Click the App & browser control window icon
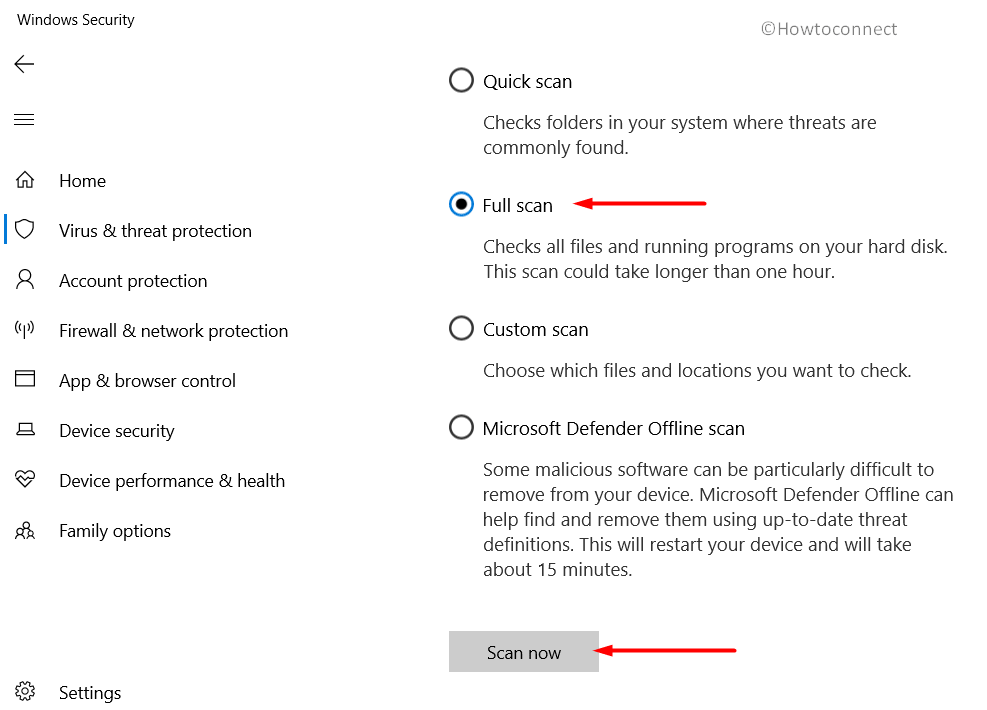Viewport: 987px width, 710px height. [25, 379]
